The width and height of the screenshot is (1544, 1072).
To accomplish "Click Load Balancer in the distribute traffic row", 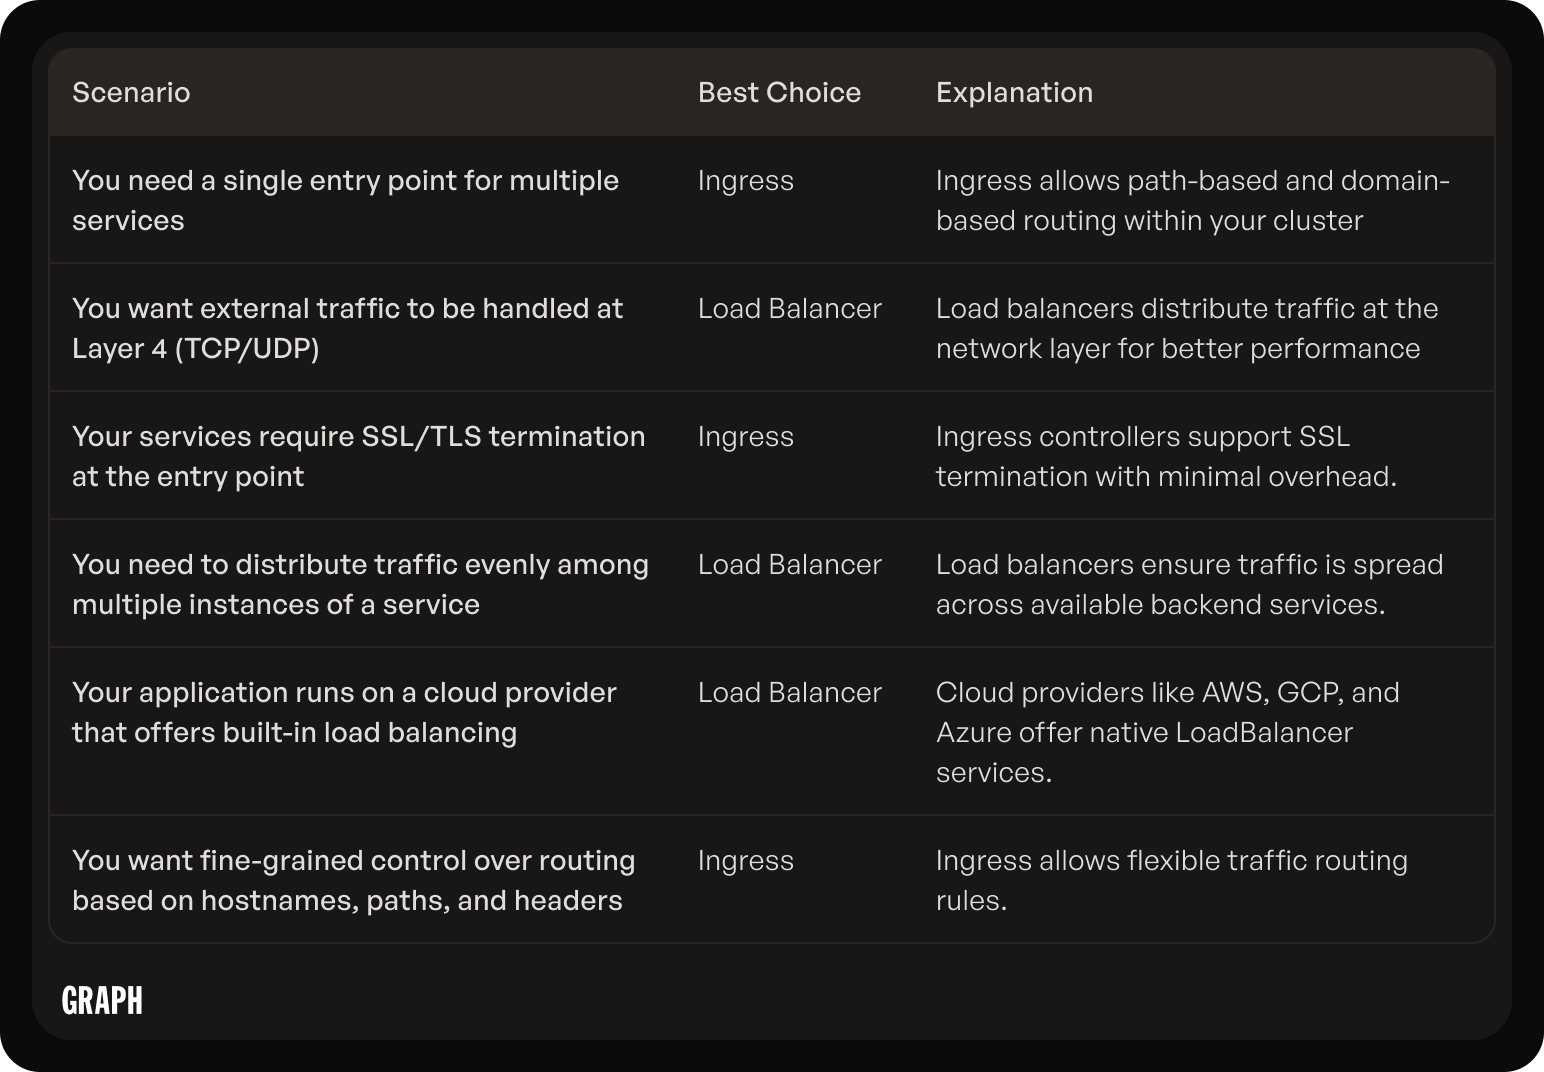I will [x=790, y=564].
